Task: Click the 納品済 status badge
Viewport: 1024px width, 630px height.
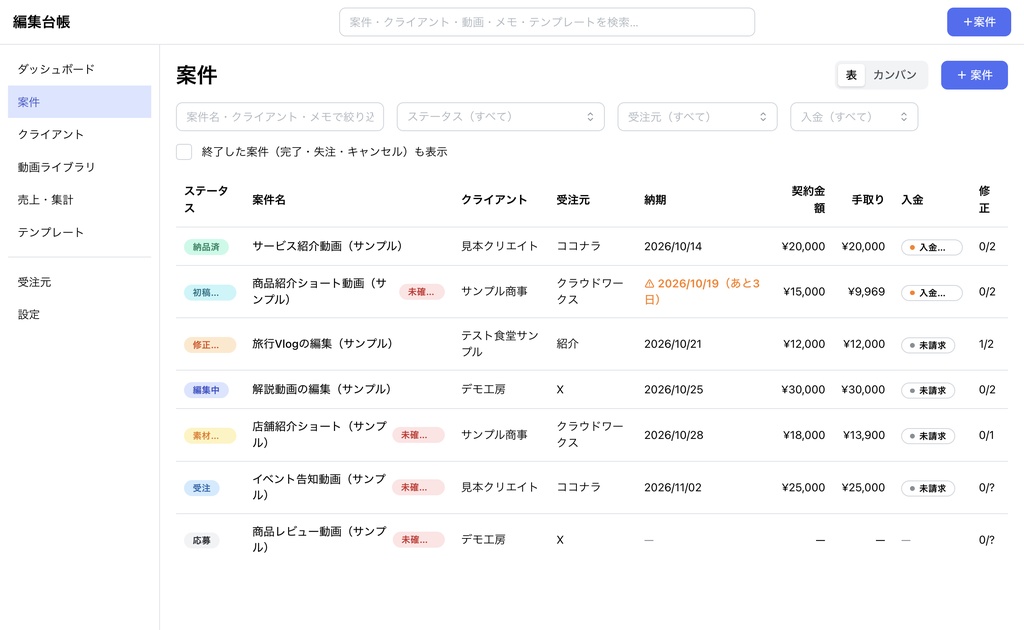Action: click(206, 247)
